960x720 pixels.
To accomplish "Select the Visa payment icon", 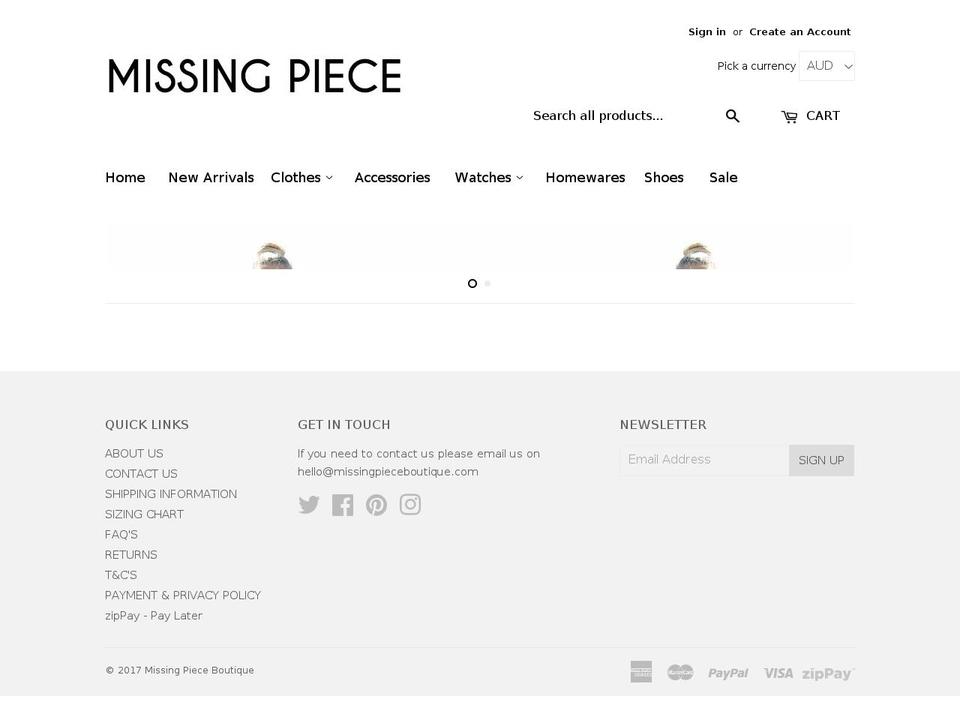I will 778,672.
